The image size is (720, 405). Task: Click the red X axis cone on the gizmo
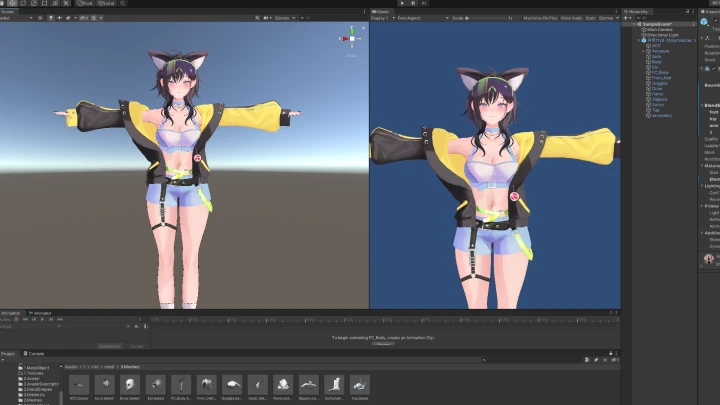(x=345, y=39)
